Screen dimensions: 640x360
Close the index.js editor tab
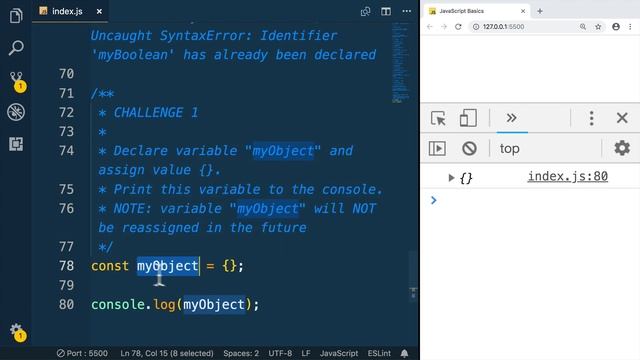99,11
